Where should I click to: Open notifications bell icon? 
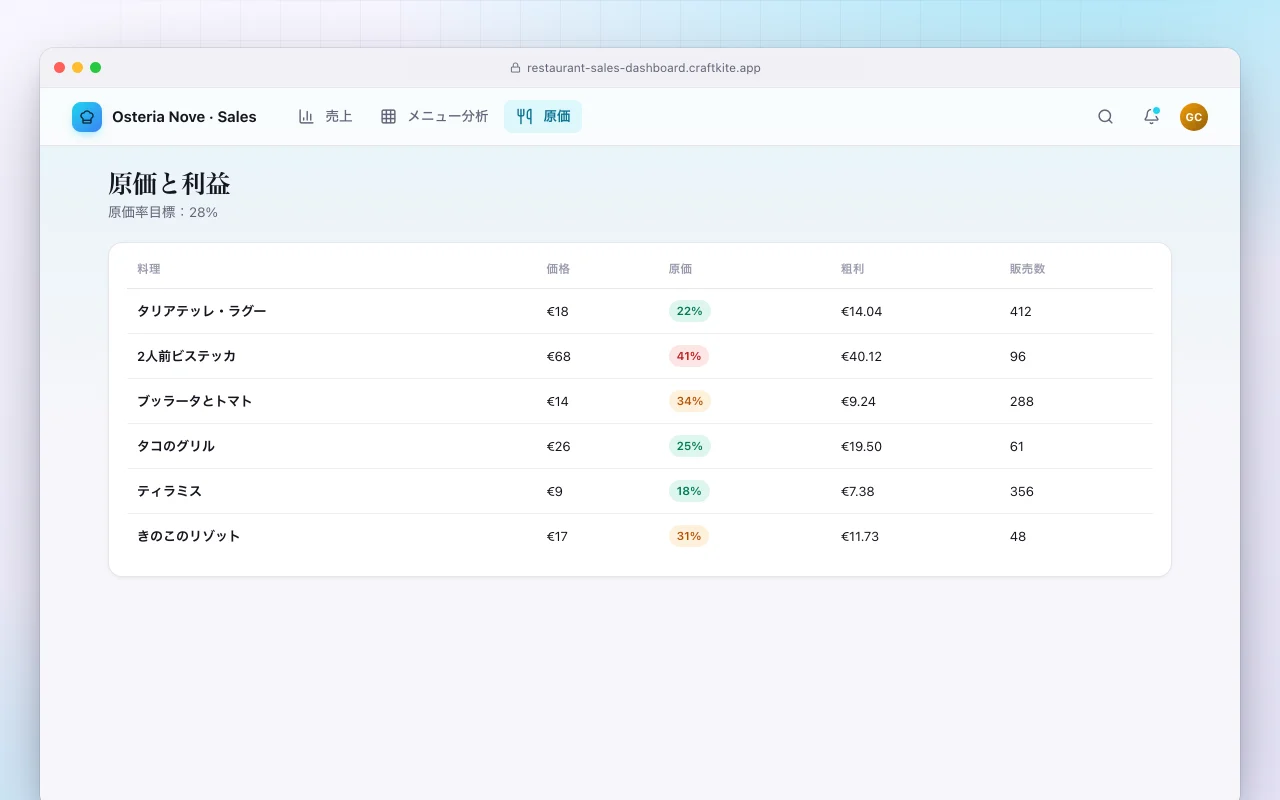point(1151,117)
